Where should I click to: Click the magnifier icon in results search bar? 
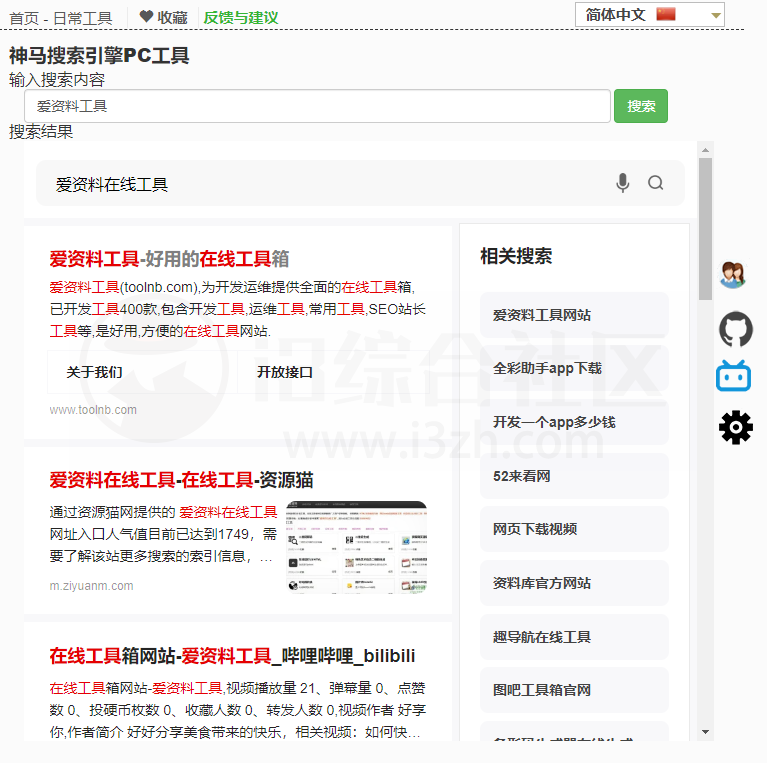click(x=655, y=183)
